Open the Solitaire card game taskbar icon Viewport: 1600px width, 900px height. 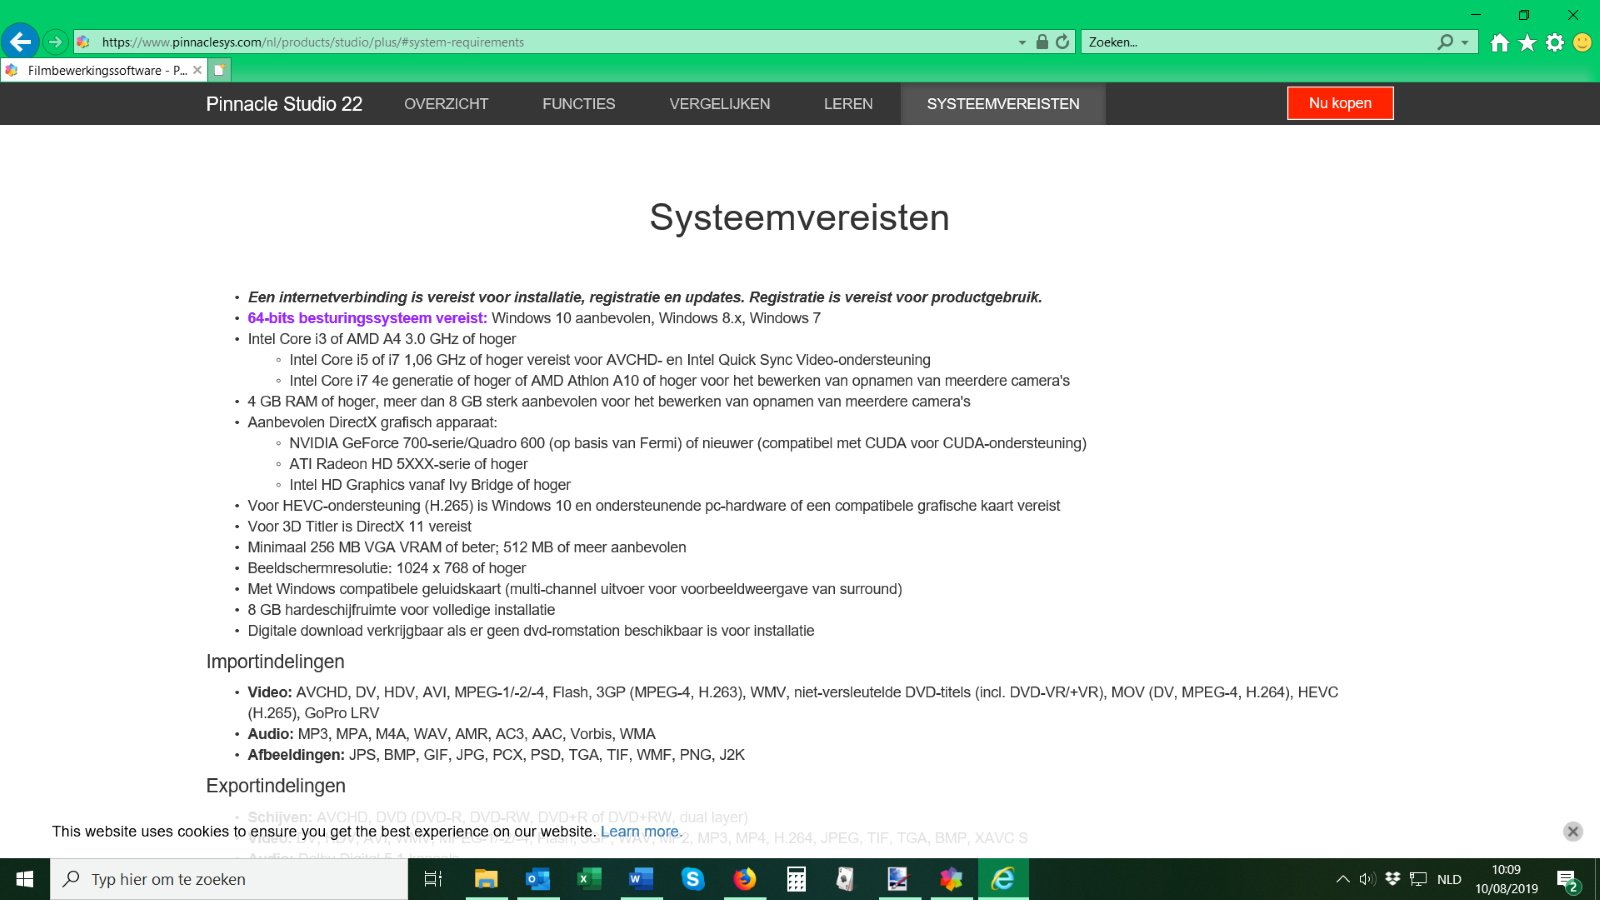pyautogui.click(x=846, y=879)
